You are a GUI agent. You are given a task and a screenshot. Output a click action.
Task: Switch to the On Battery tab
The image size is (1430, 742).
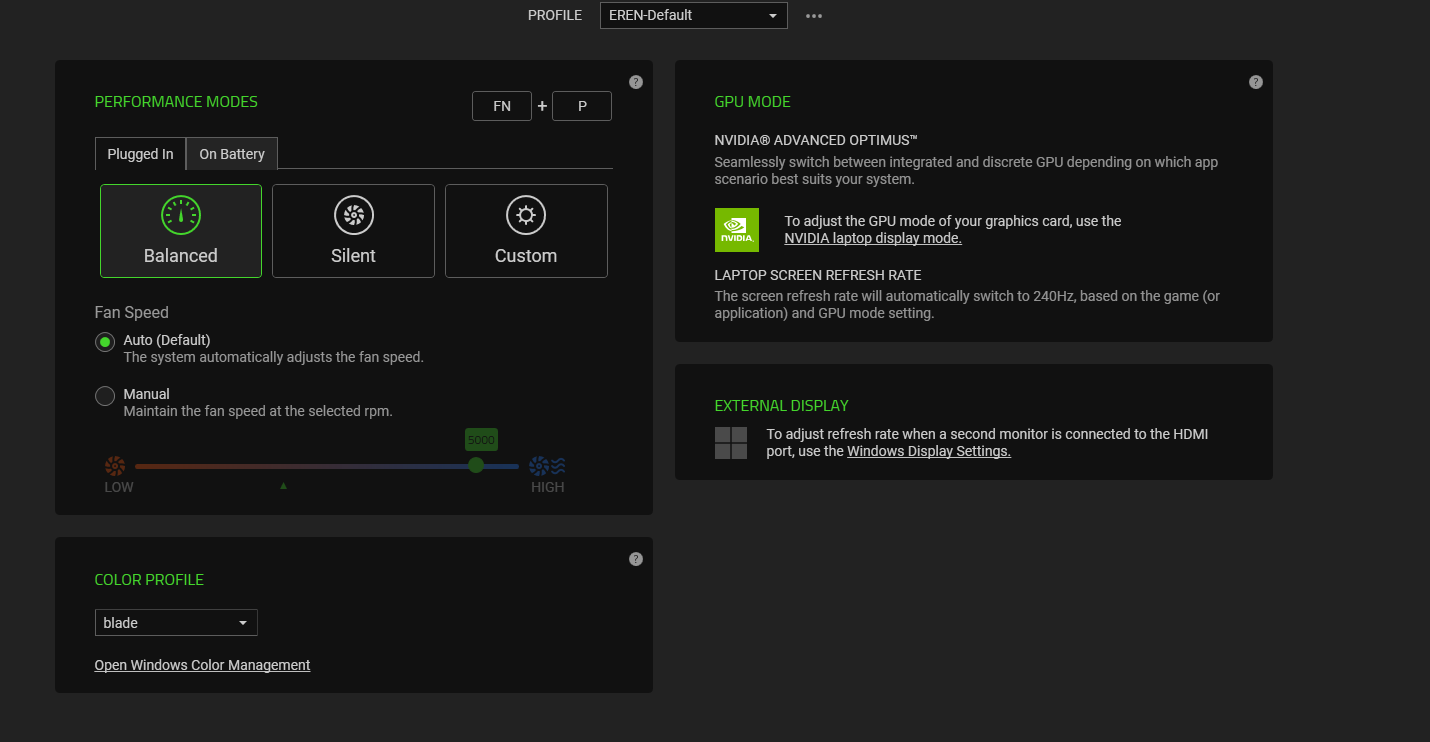[x=232, y=154]
